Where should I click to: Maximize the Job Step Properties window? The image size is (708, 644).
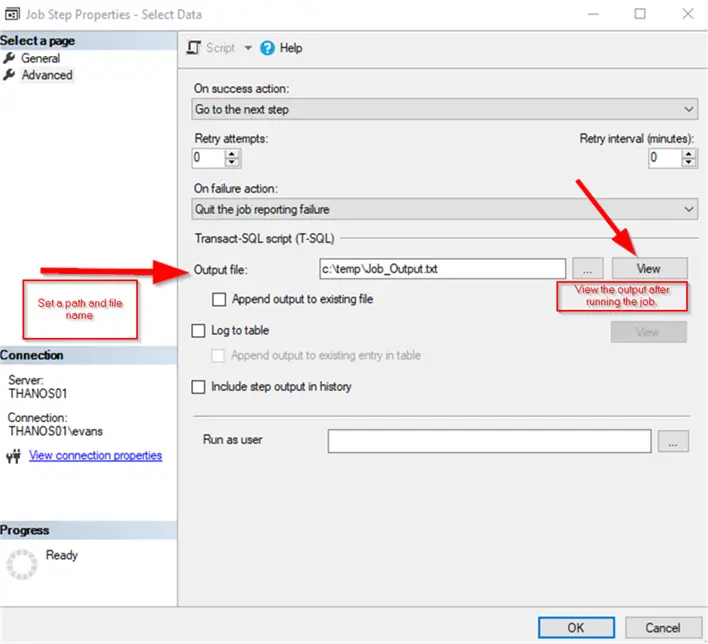tap(640, 14)
